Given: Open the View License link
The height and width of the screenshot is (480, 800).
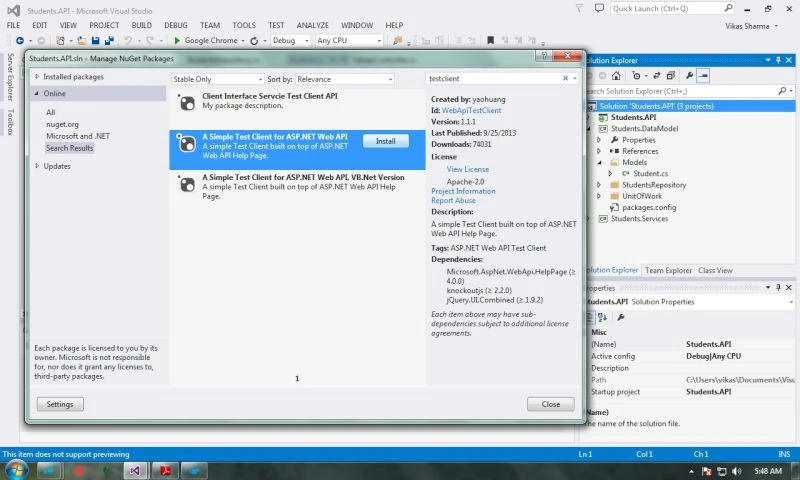Looking at the screenshot, I should tap(467, 169).
